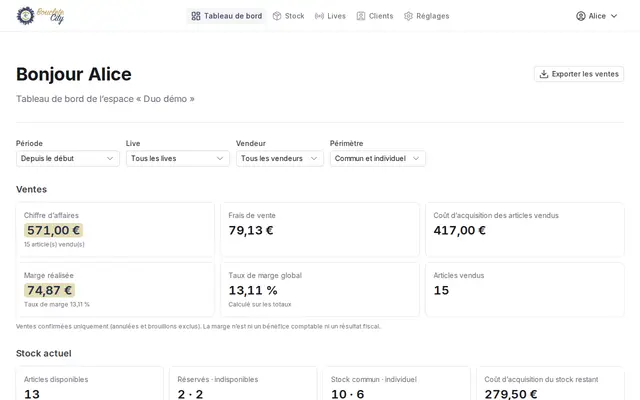Viewport: 640px width, 400px height.
Task: Open the Période dropdown Depuis le début
Action: pyautogui.click(x=68, y=158)
